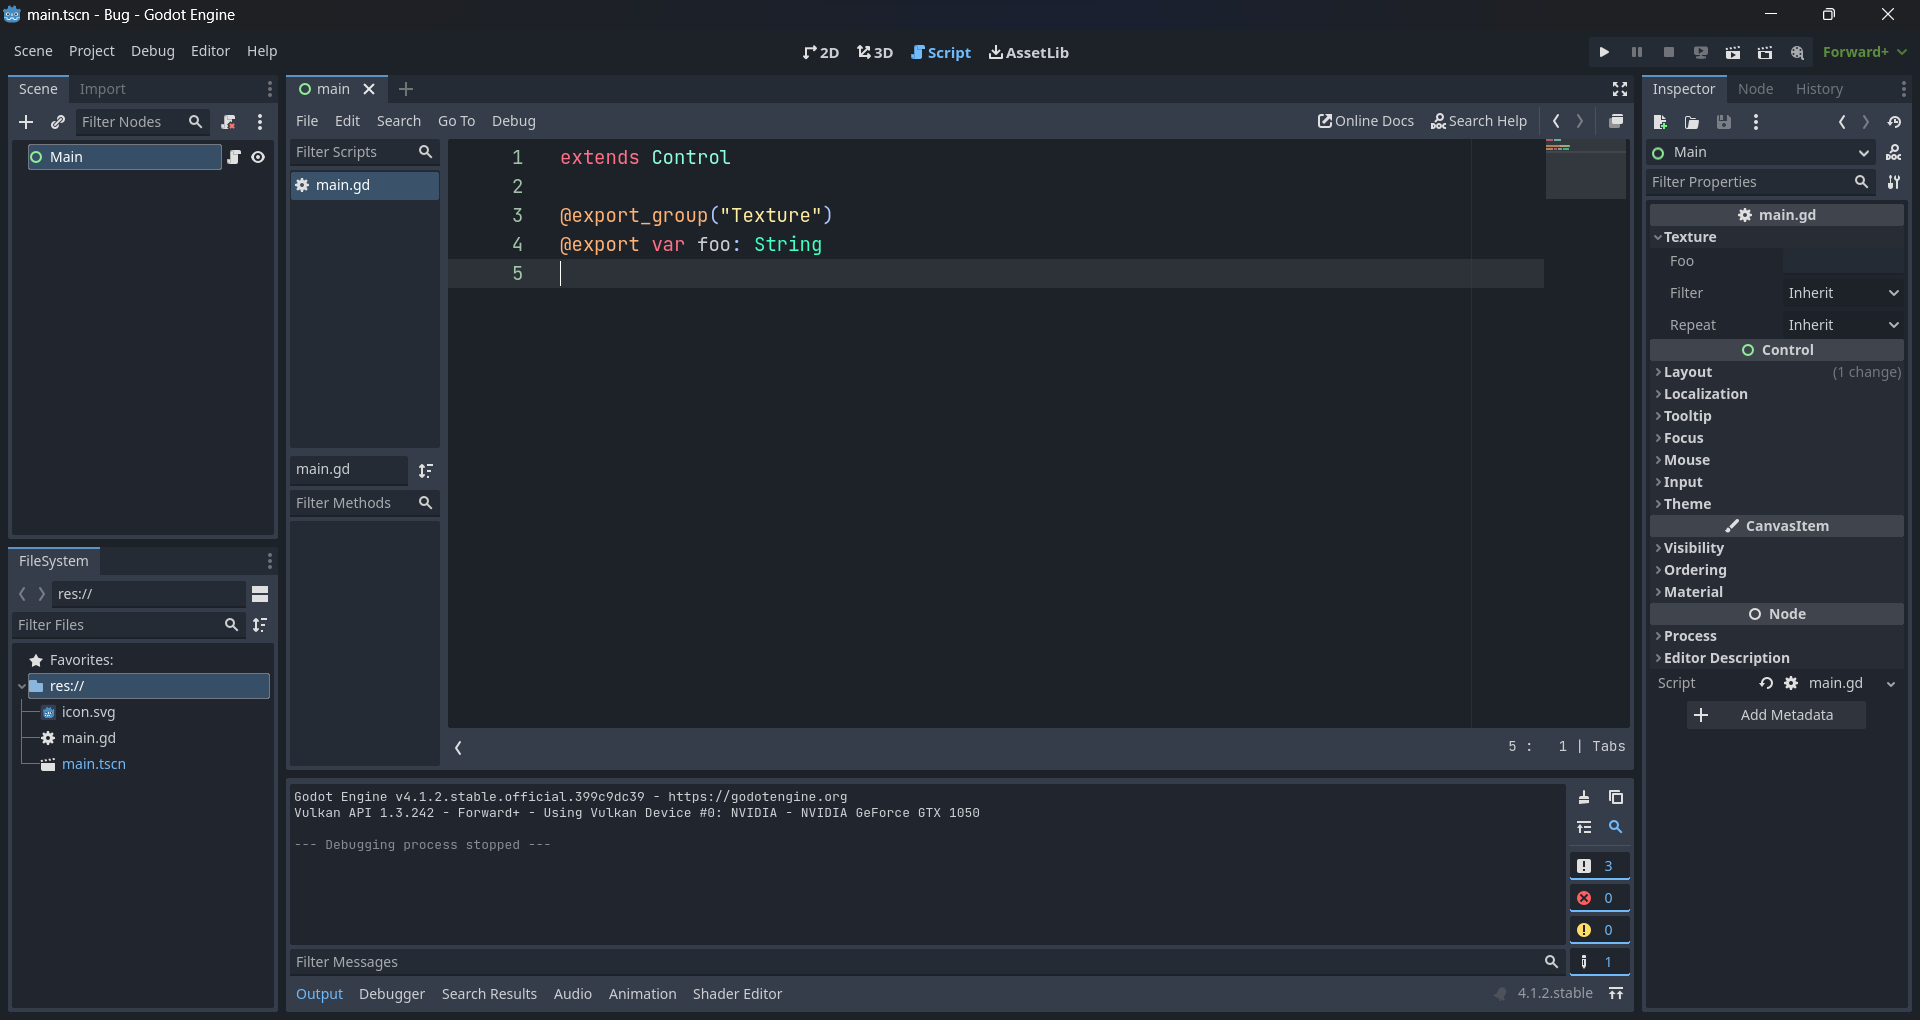Open the Debug menu in the script editor

(x=513, y=121)
